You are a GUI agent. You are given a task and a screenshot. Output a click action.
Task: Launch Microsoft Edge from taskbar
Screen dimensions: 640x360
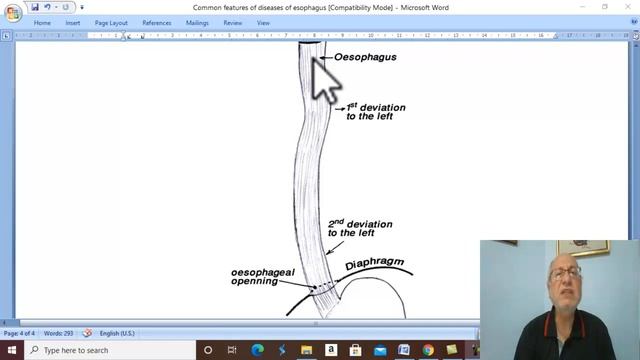[257, 350]
